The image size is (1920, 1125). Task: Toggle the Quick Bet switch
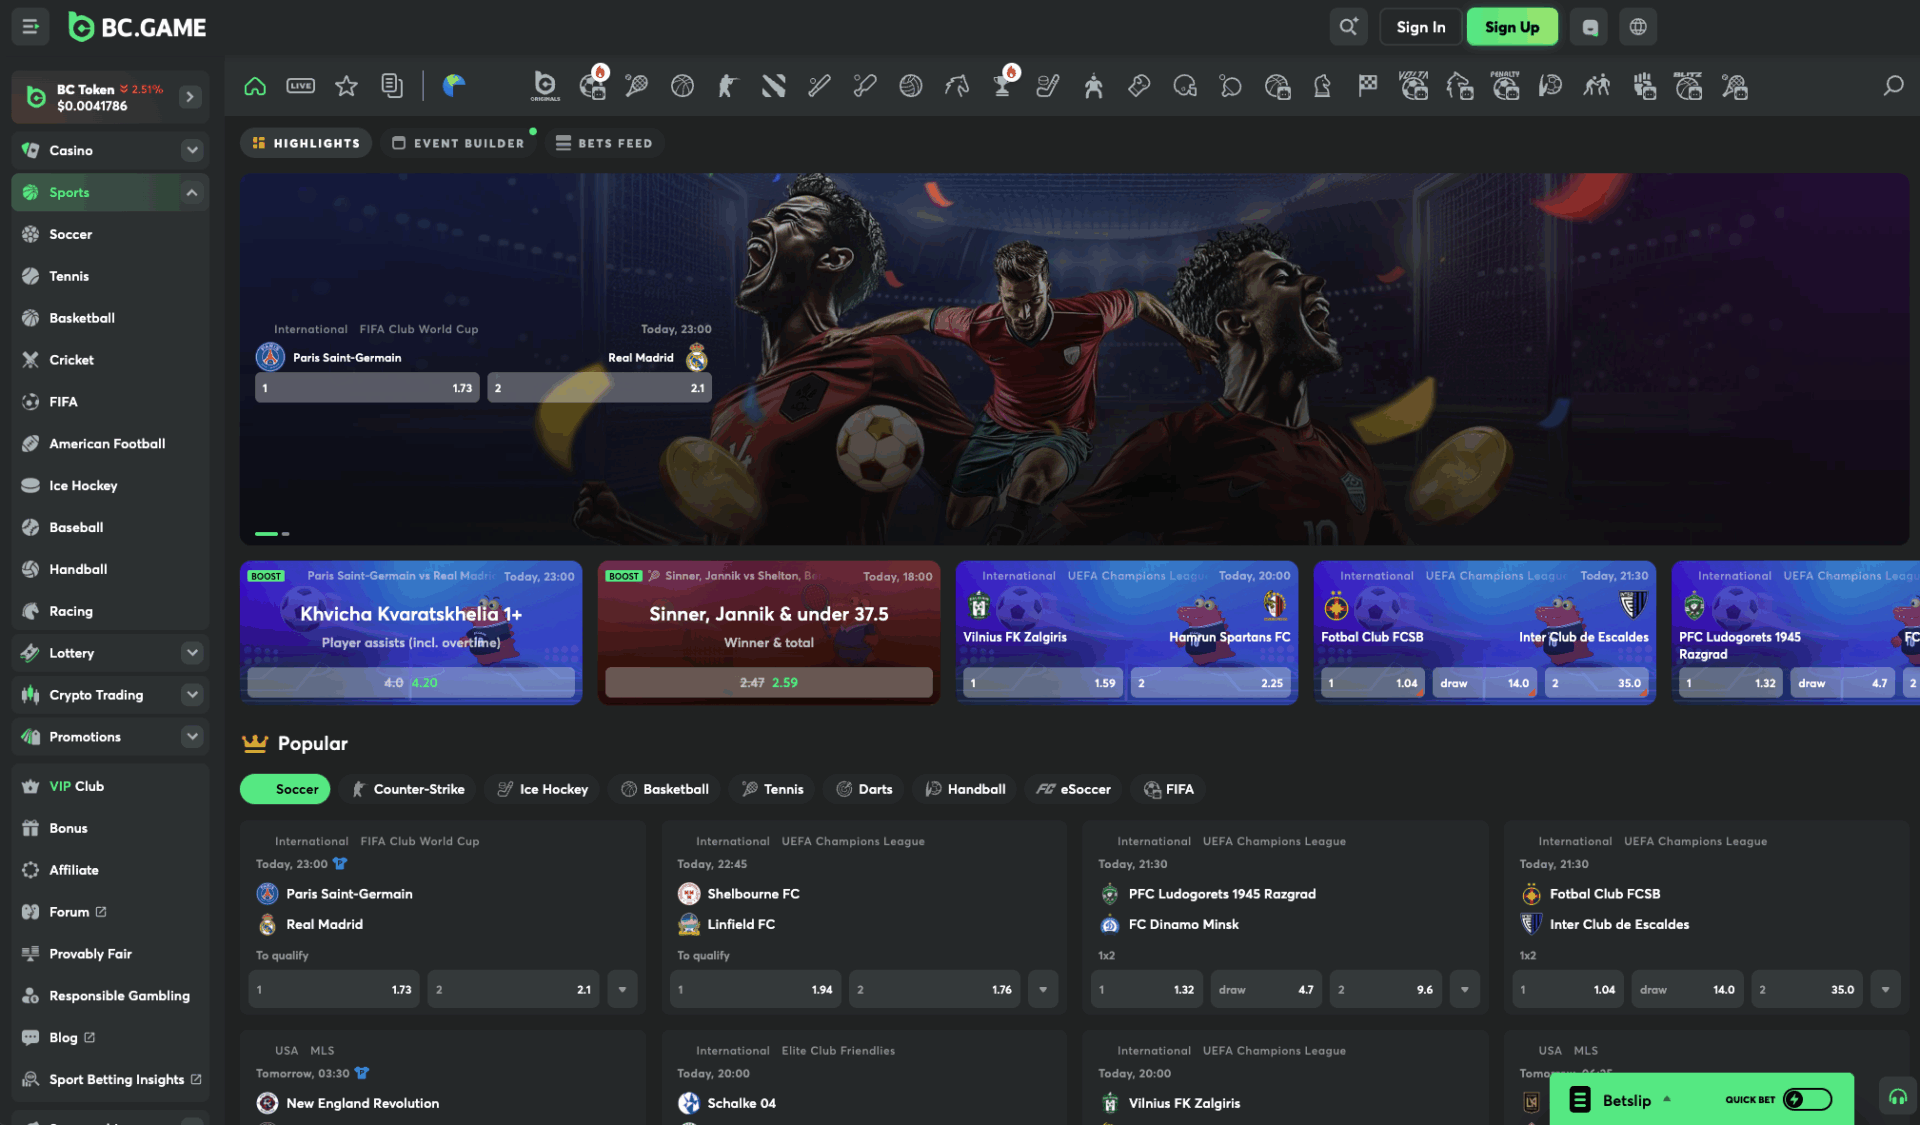click(1808, 1099)
